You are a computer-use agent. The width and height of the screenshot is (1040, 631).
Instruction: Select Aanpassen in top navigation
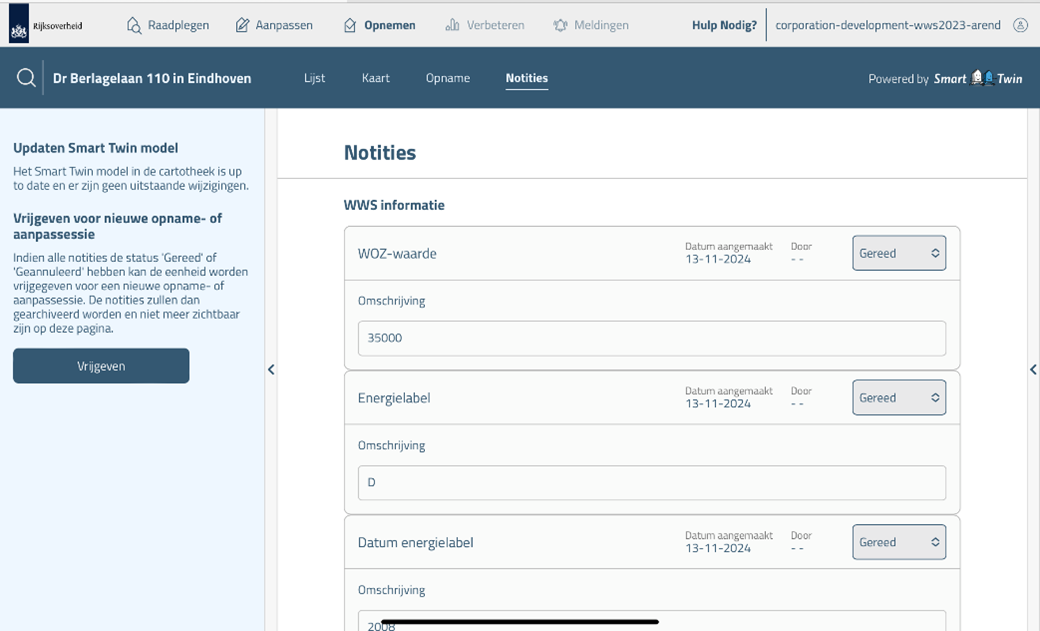[x=274, y=25]
